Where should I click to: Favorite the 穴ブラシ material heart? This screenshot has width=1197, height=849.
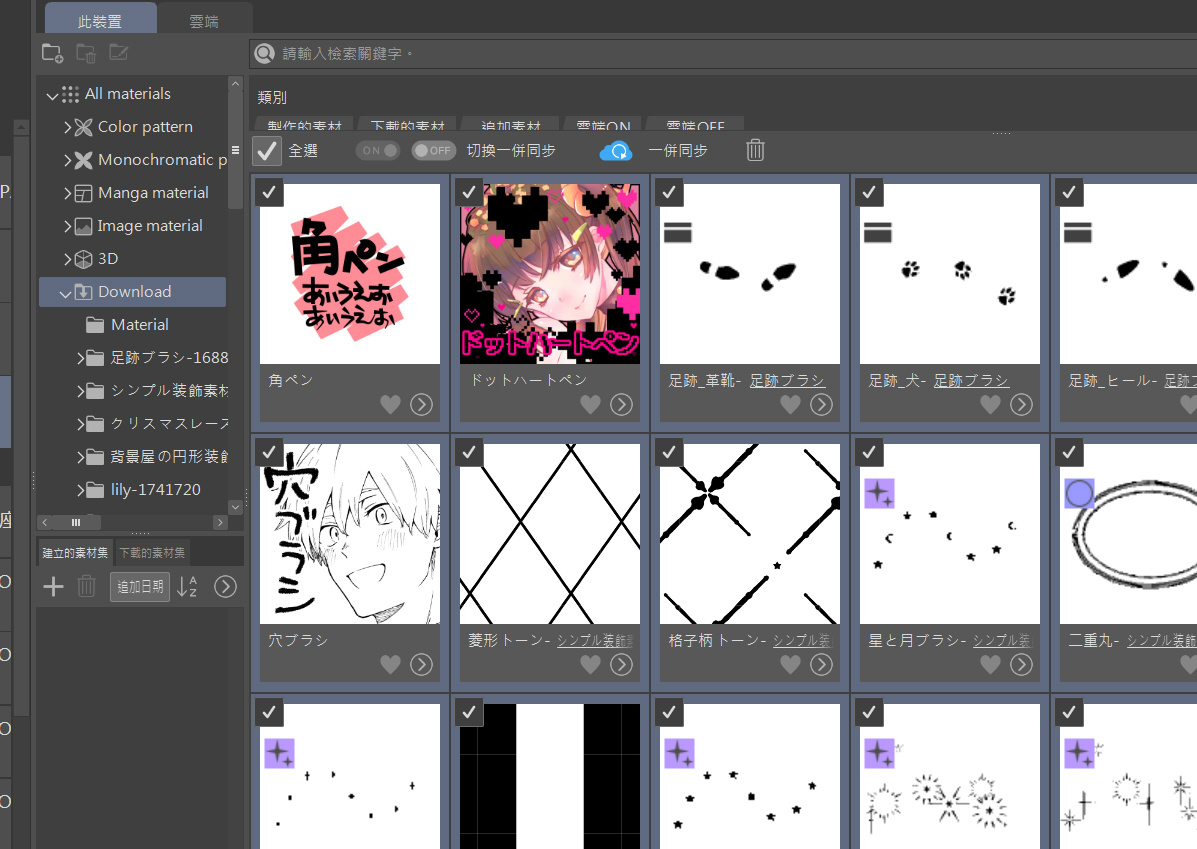click(390, 665)
